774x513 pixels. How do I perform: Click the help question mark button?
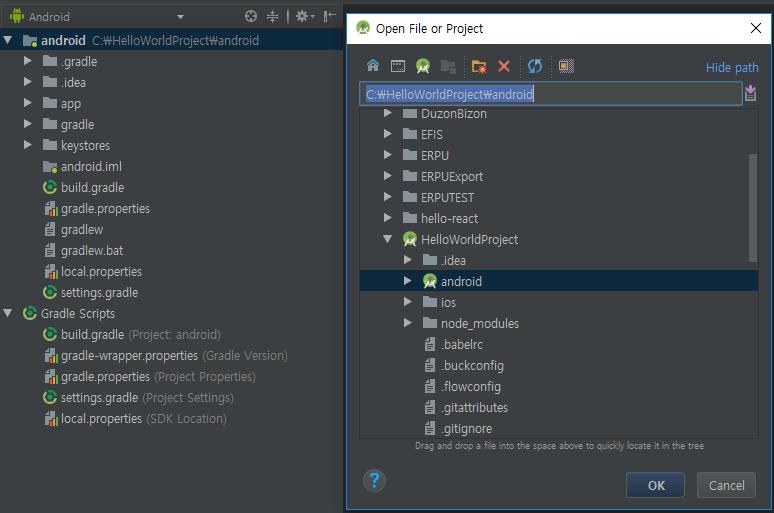coord(374,480)
